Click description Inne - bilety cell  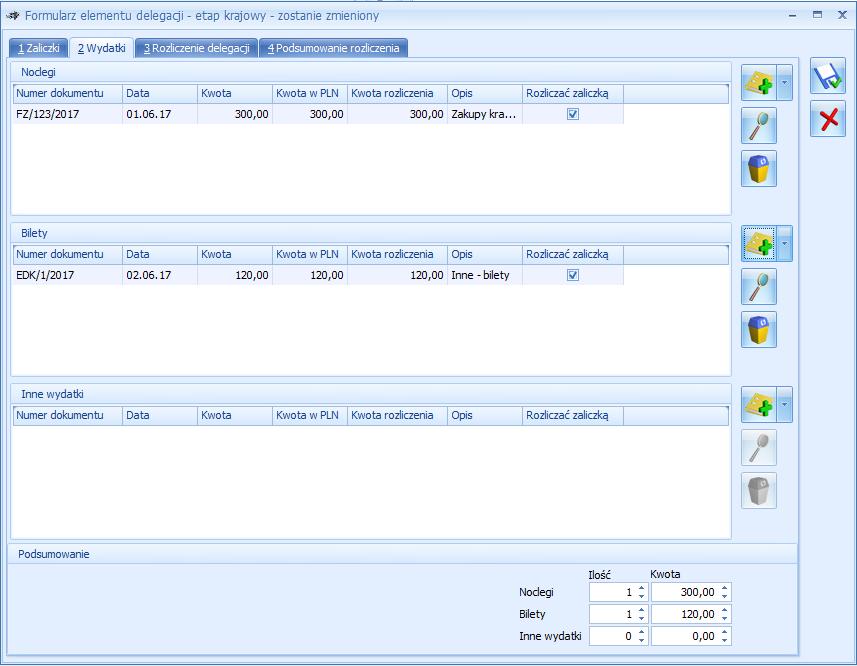[x=485, y=275]
